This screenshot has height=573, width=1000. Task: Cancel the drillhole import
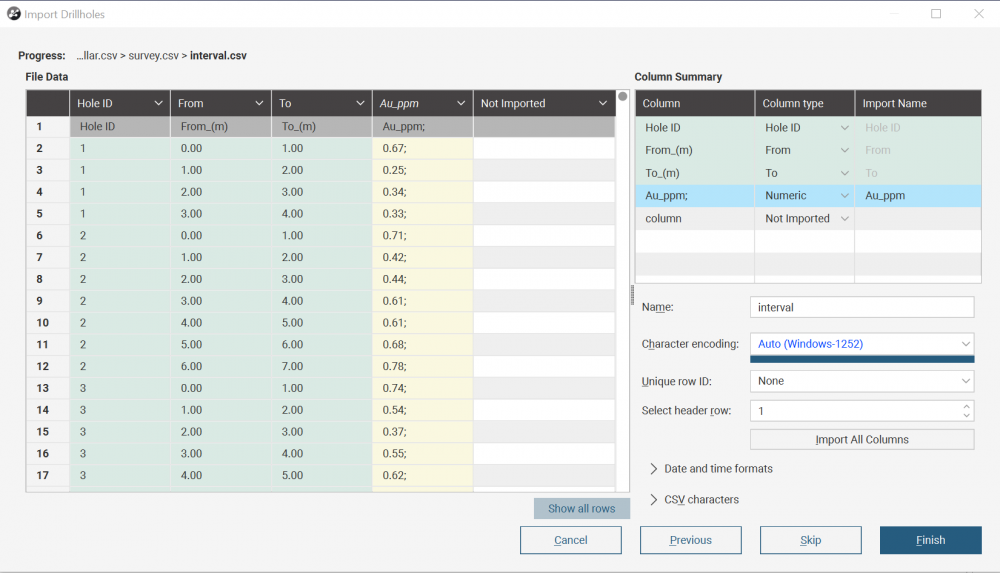click(x=571, y=540)
